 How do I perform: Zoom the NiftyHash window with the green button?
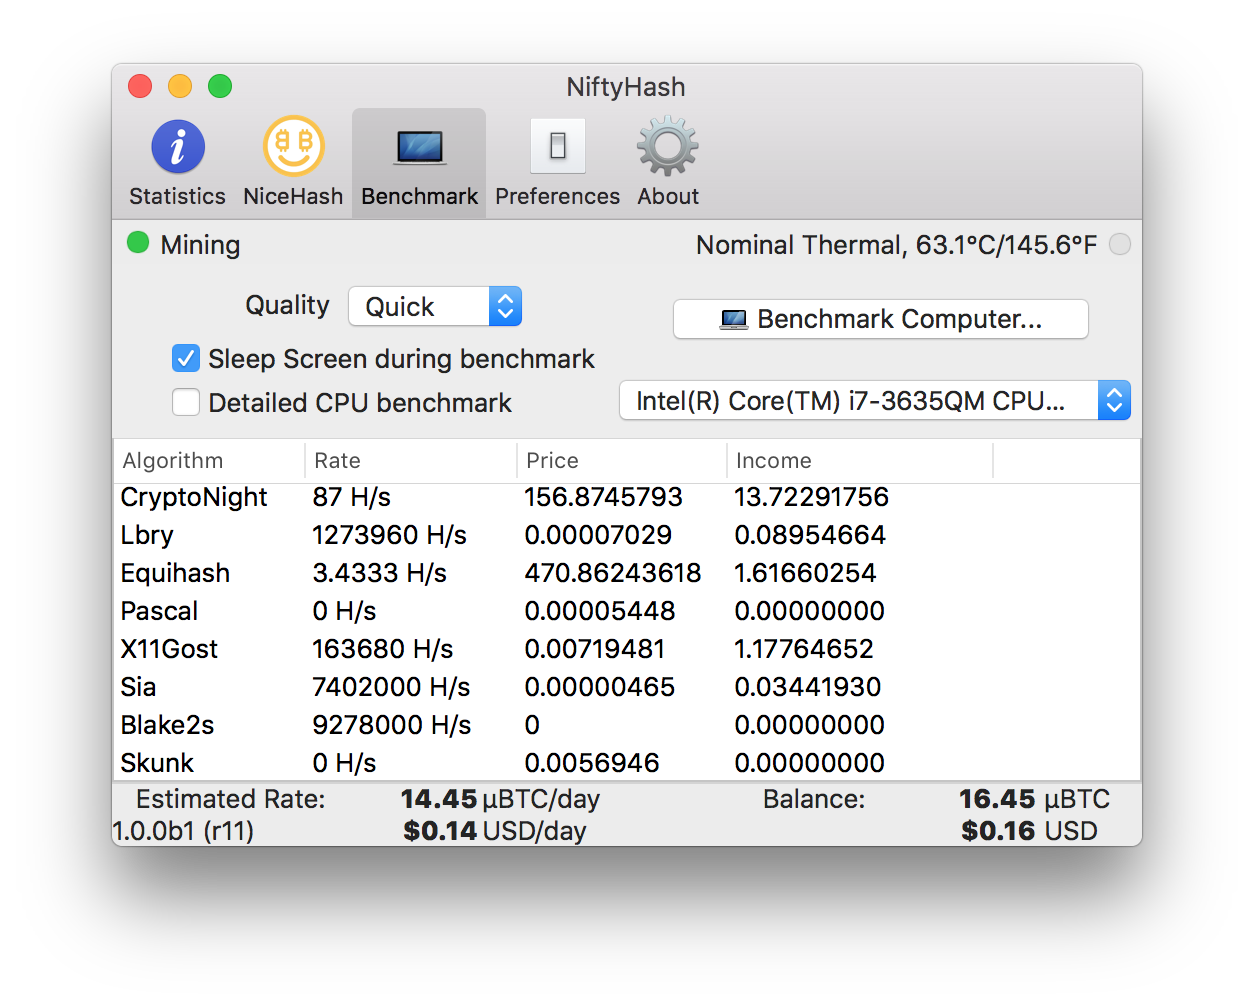pos(220,87)
